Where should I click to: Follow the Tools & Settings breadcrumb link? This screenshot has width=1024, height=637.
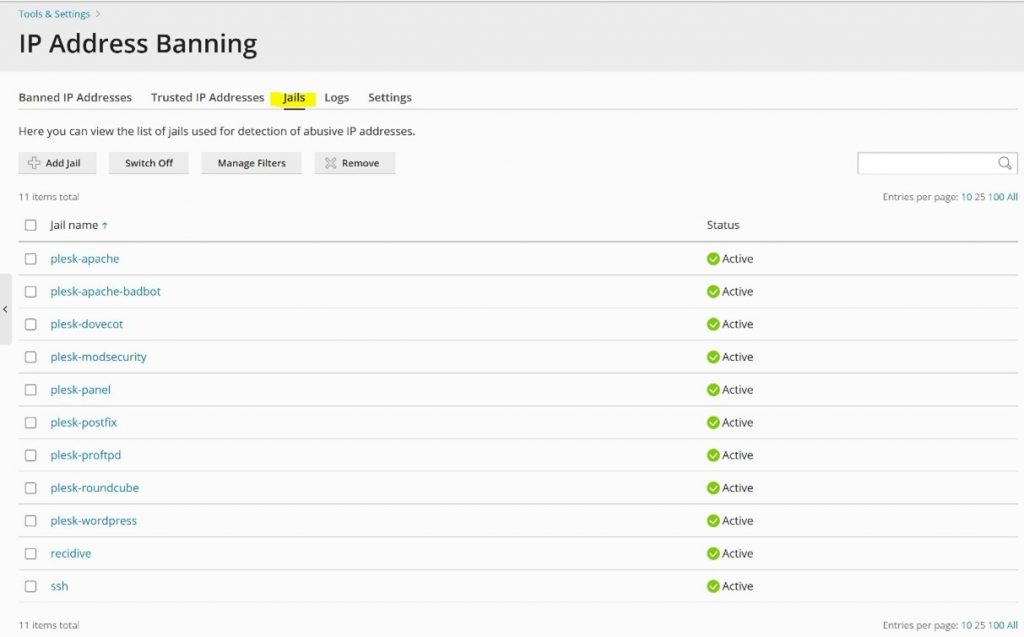(x=54, y=14)
